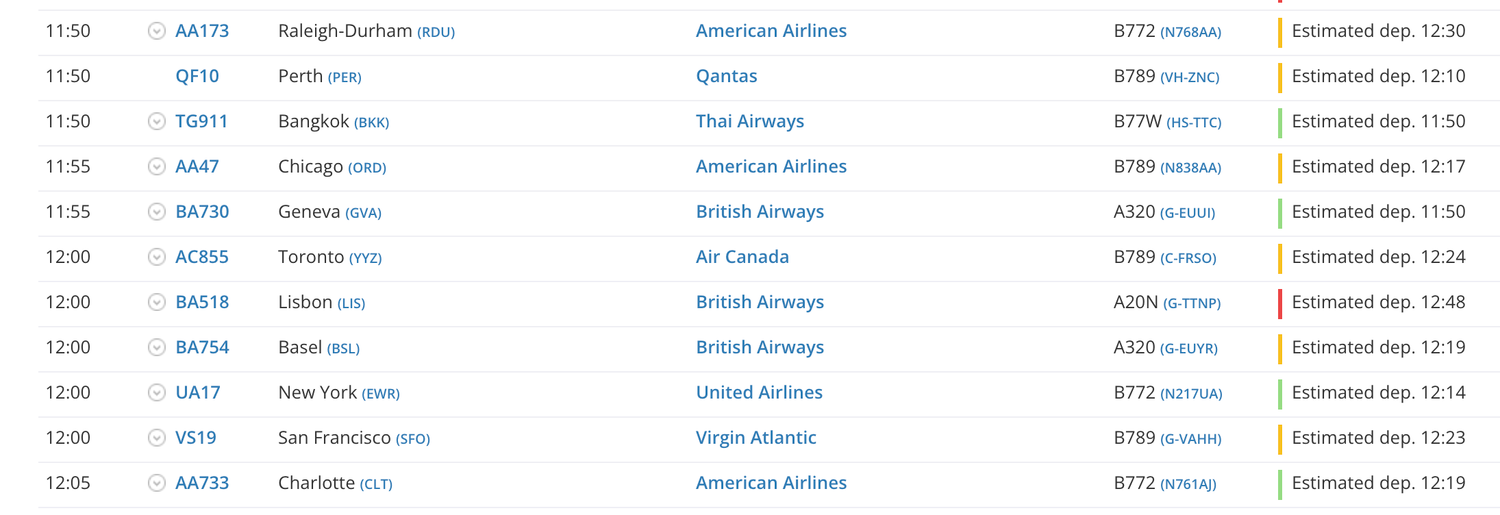Viewport: 1500px width, 515px height.
Task: Open the Thai Airways airline link
Action: pos(750,121)
